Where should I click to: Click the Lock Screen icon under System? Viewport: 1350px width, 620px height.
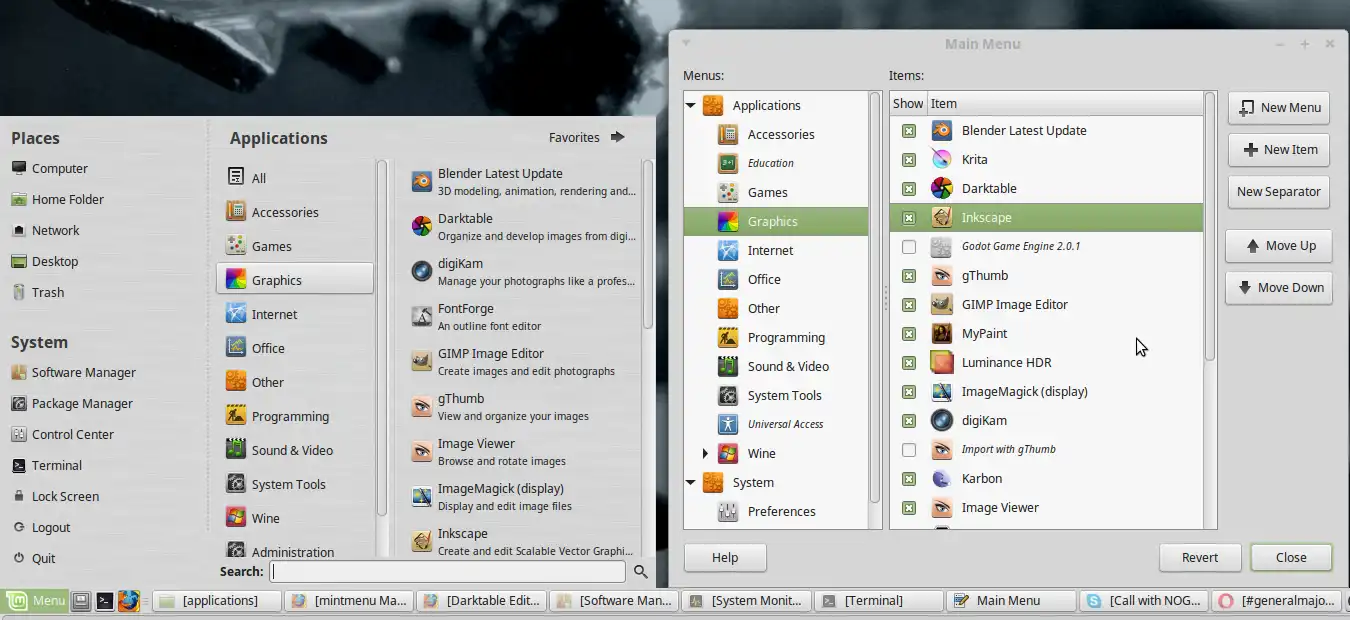point(19,496)
